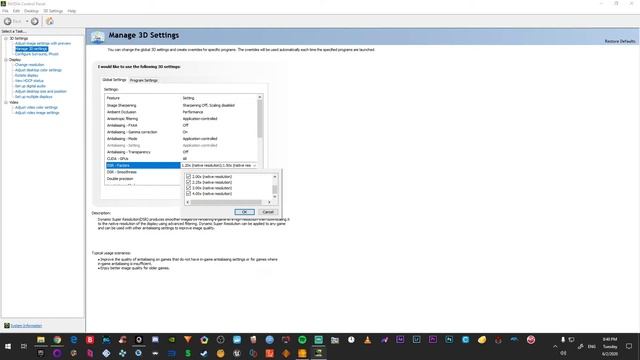The height and width of the screenshot is (360, 640).
Task: Collapse the Video tree node
Action: [6, 102]
